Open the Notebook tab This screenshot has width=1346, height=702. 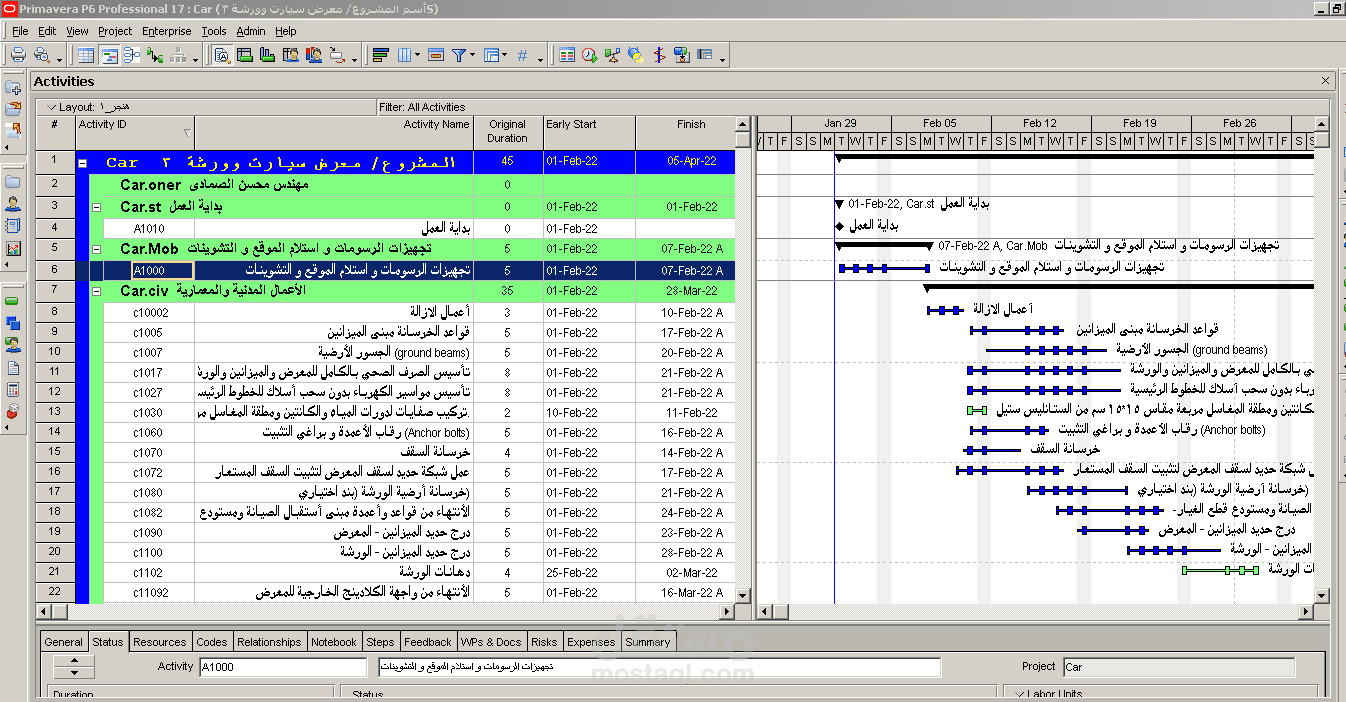click(x=333, y=642)
